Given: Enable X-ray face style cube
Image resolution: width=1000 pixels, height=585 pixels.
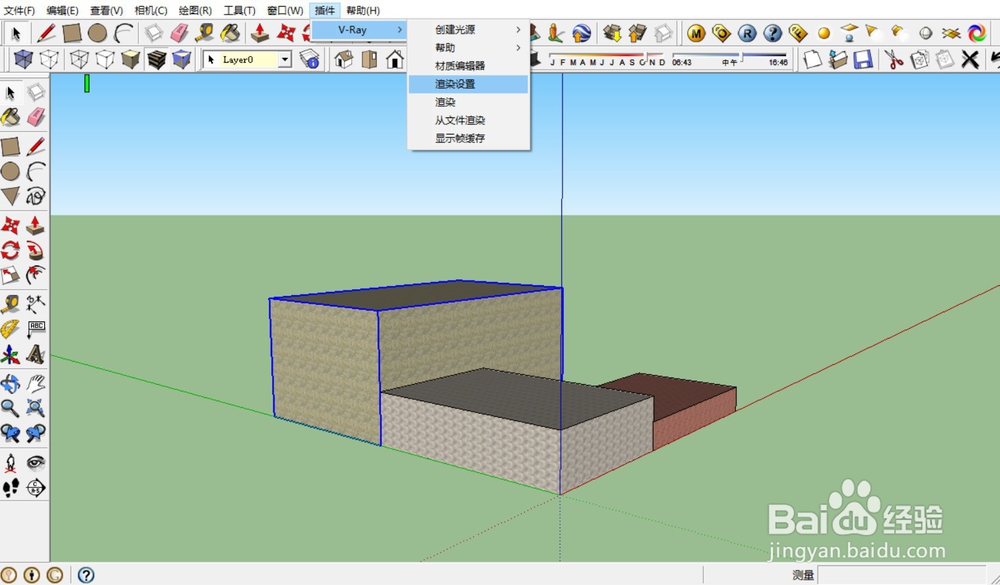Looking at the screenshot, I should [x=24, y=59].
